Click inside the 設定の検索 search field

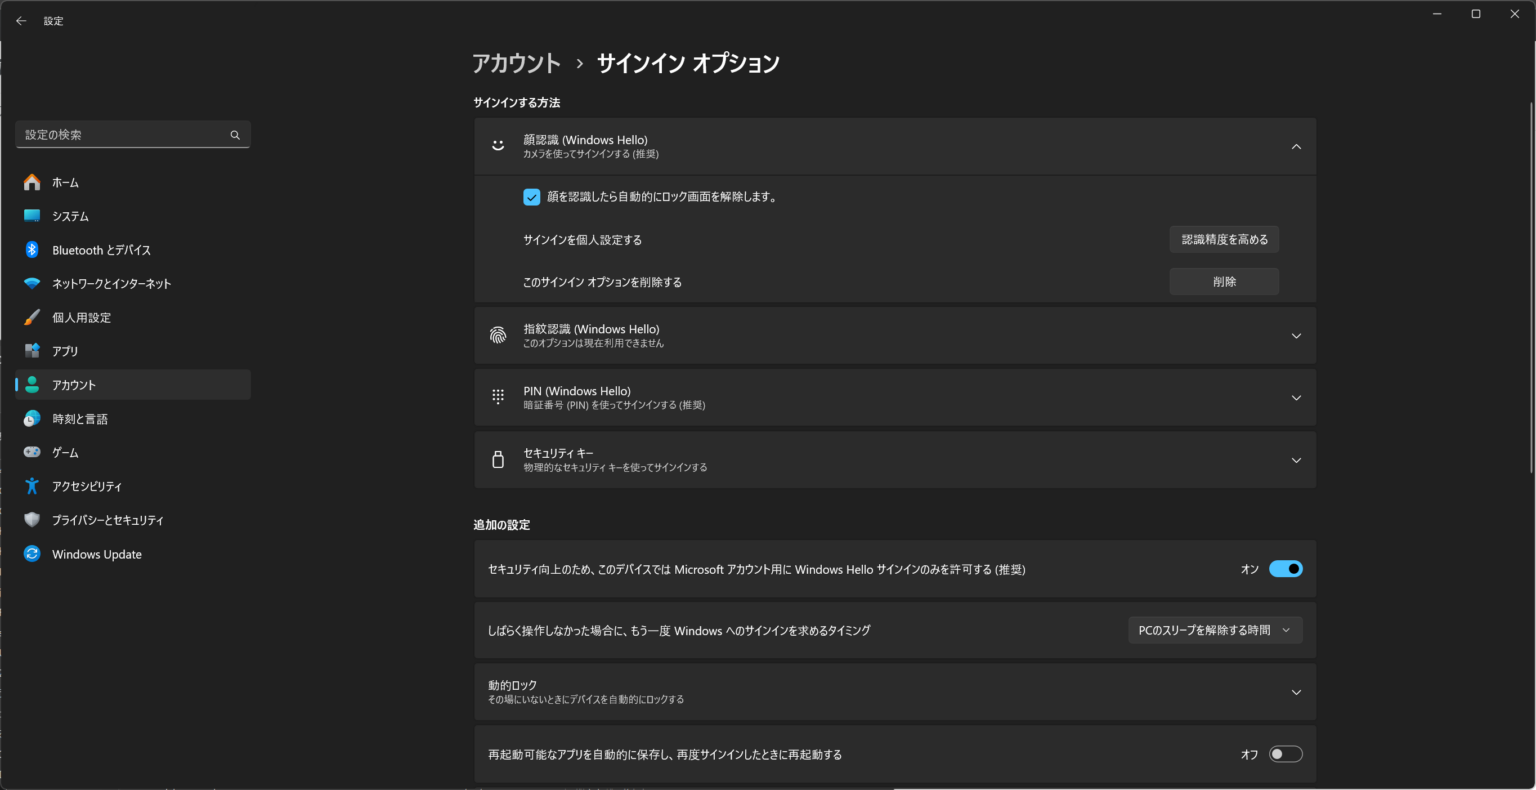120,134
